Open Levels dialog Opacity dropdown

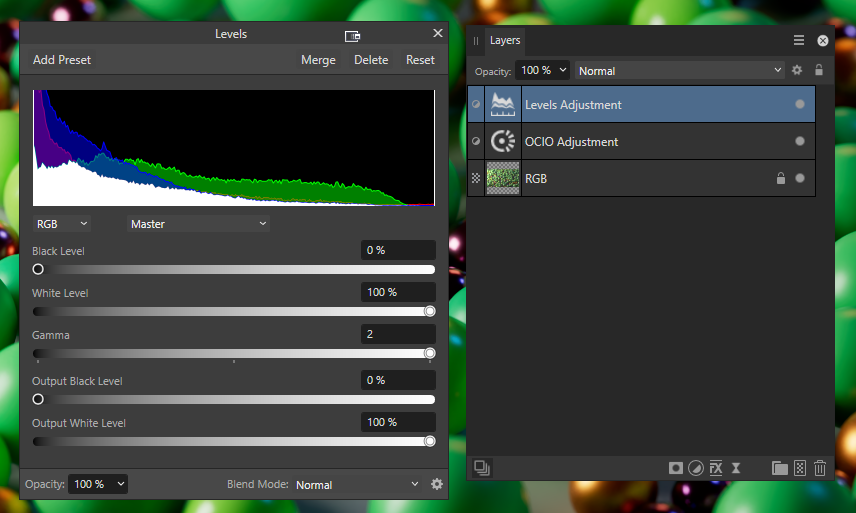coord(98,484)
